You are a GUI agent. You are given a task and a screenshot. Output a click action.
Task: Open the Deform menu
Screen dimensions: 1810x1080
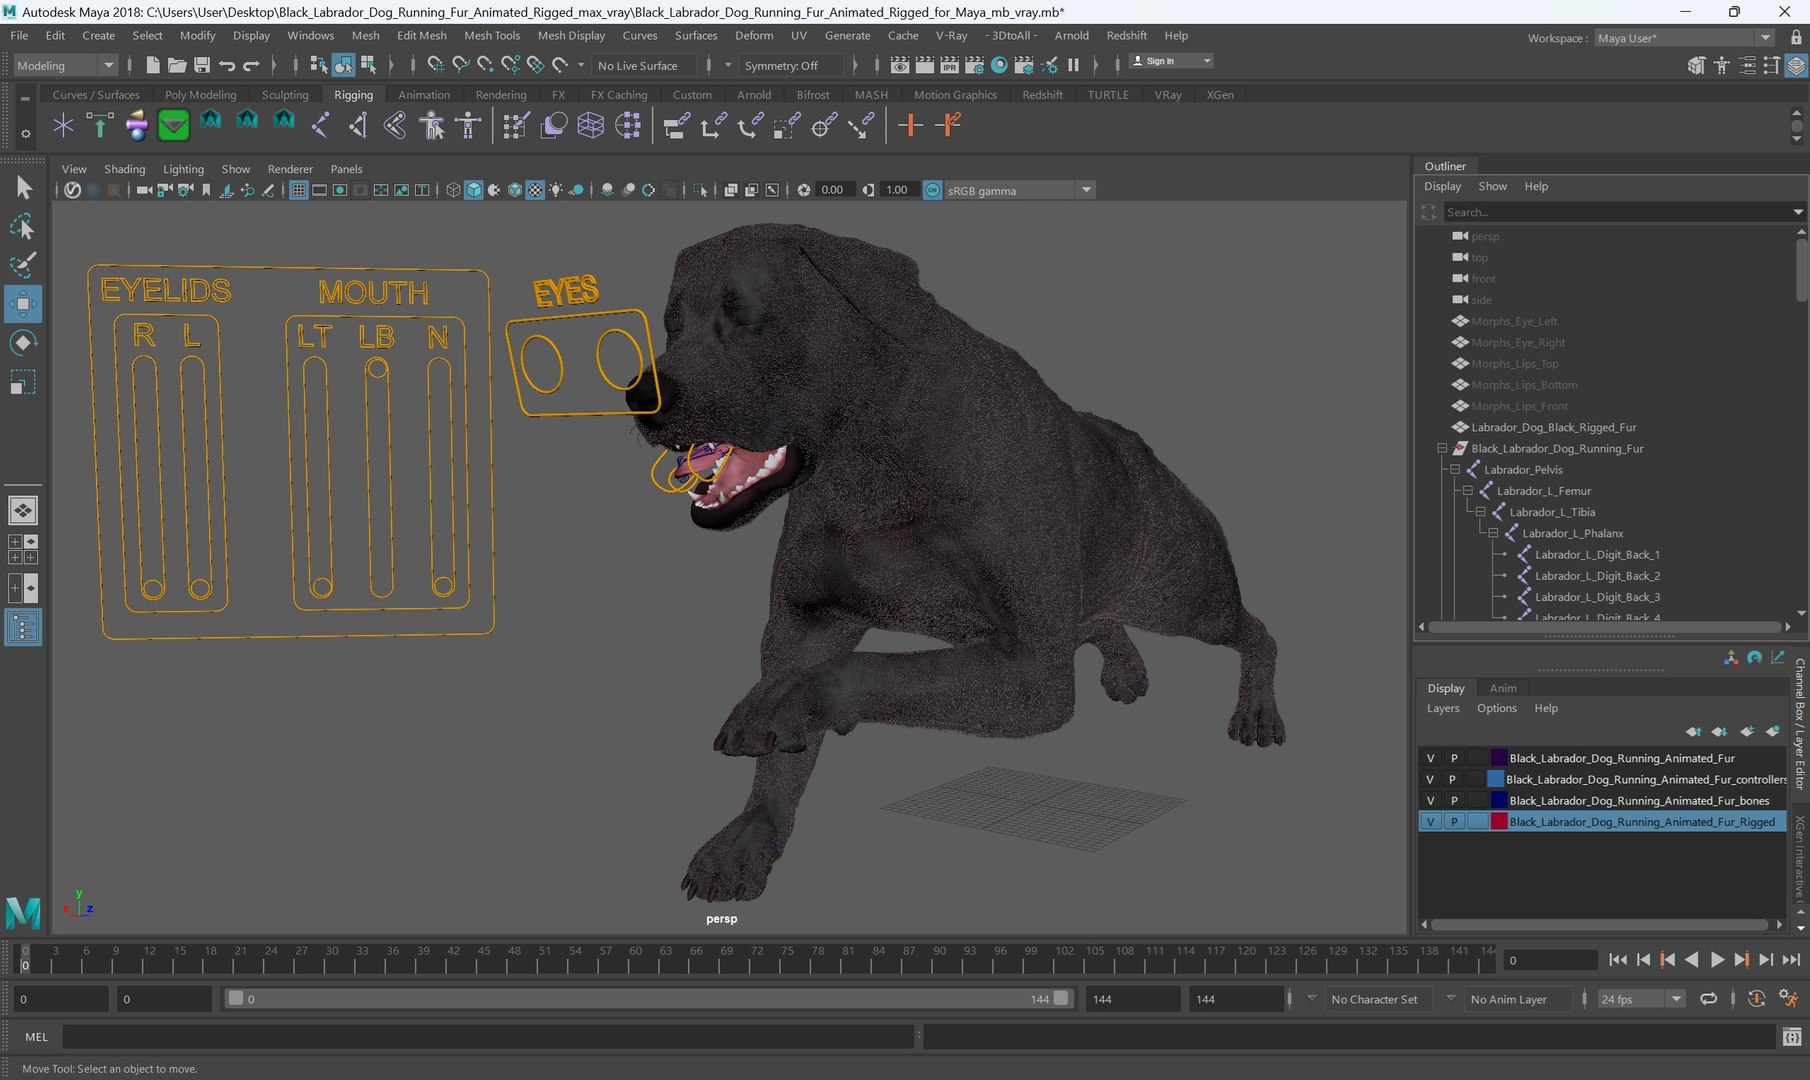[x=754, y=35]
